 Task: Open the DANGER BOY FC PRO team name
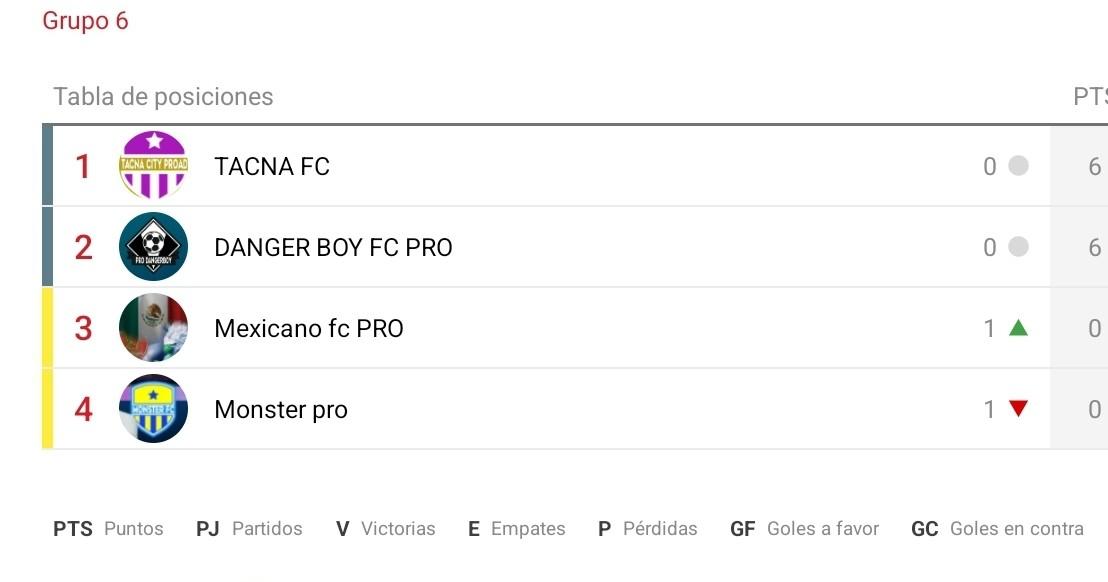point(333,247)
